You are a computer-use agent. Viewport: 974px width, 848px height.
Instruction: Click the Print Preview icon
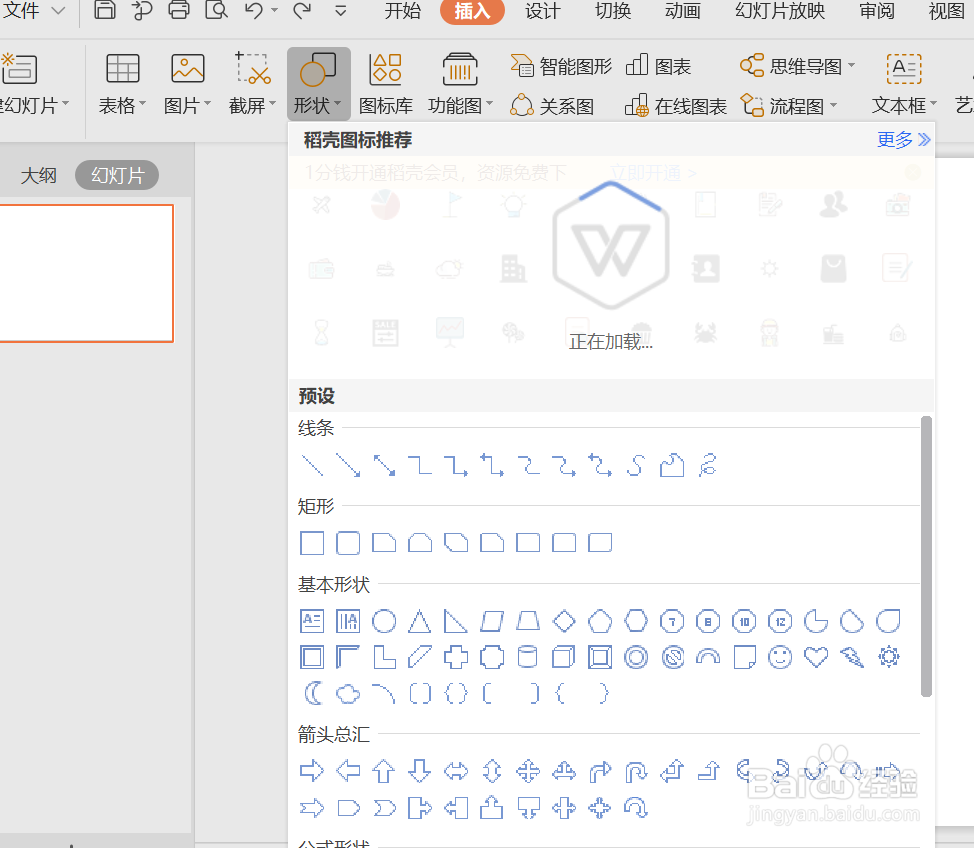pyautogui.click(x=216, y=10)
